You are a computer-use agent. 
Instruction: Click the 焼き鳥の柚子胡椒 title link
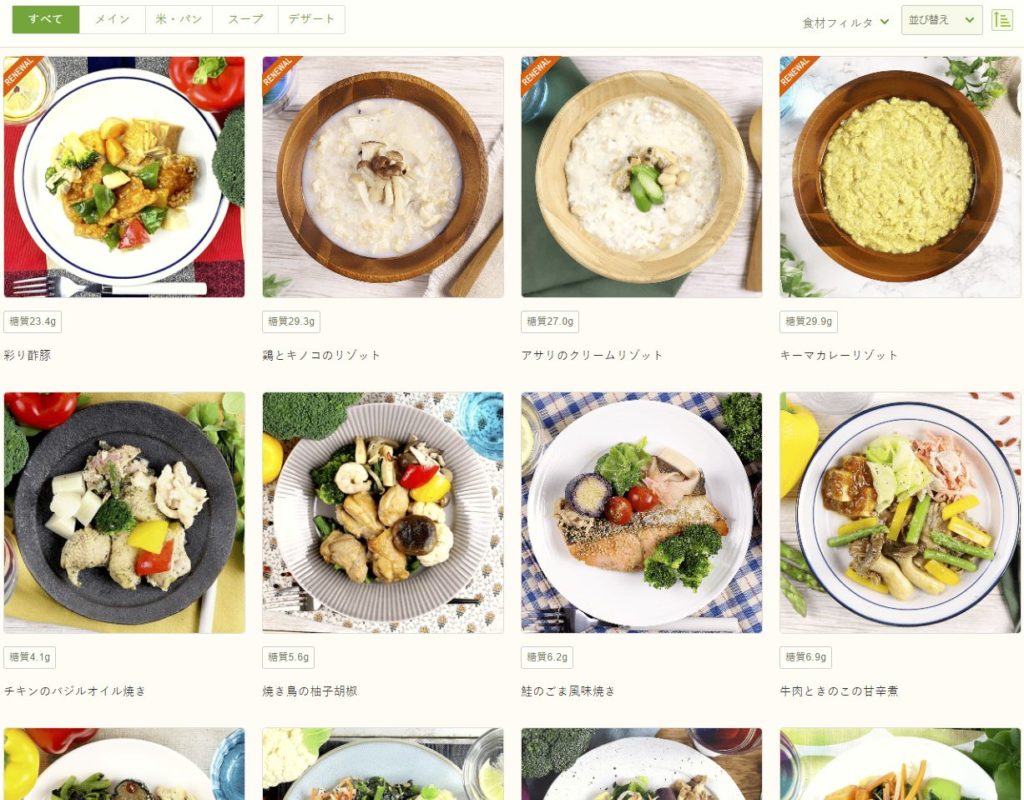coord(310,691)
